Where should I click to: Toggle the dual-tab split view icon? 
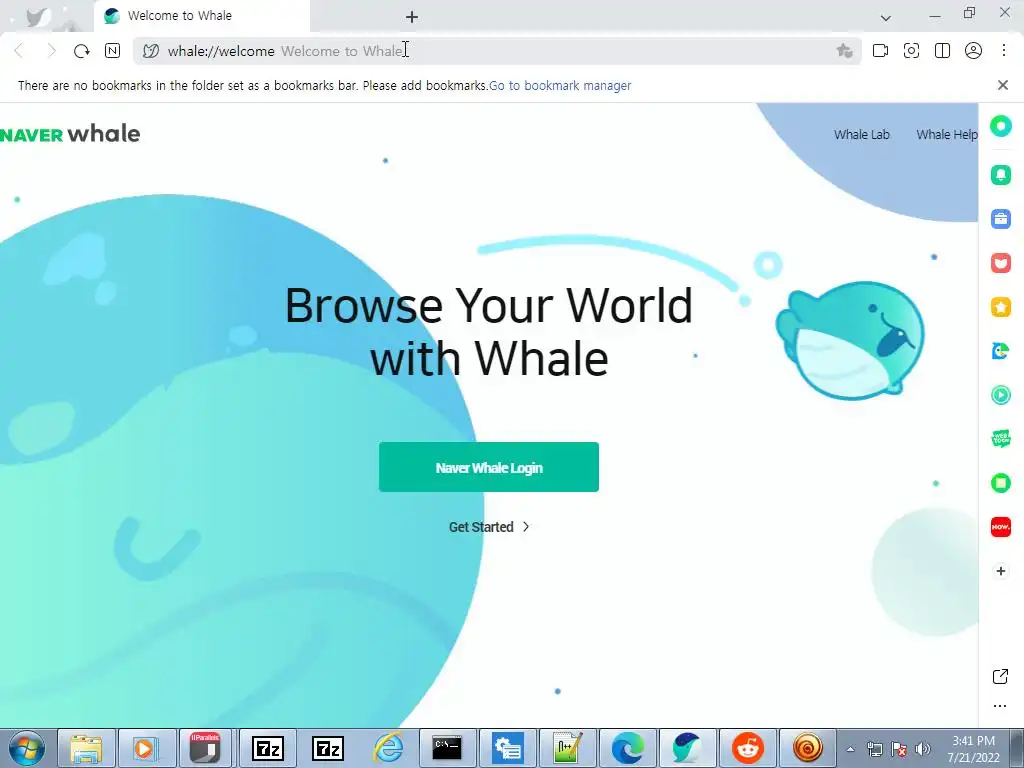942,51
